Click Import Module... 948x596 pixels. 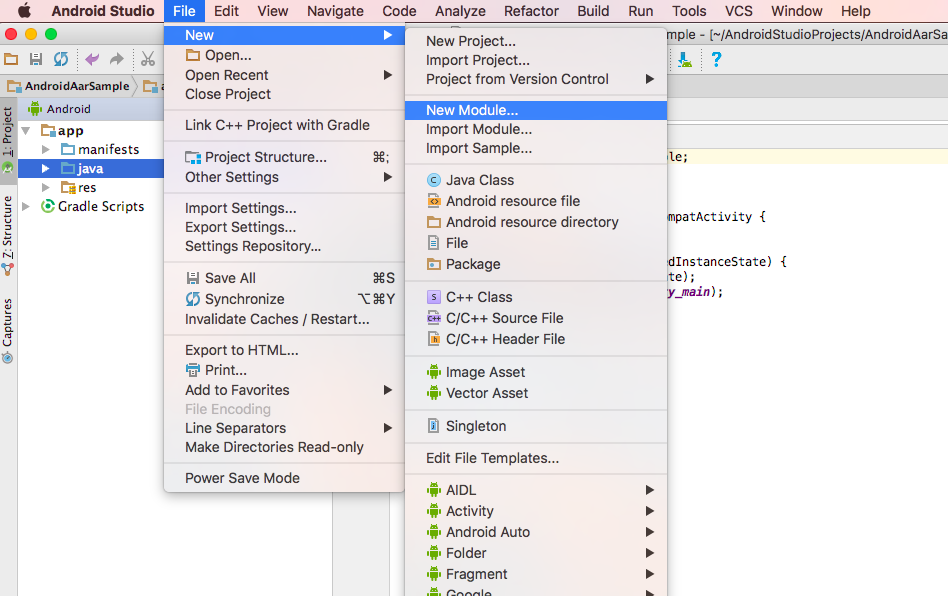(536, 129)
